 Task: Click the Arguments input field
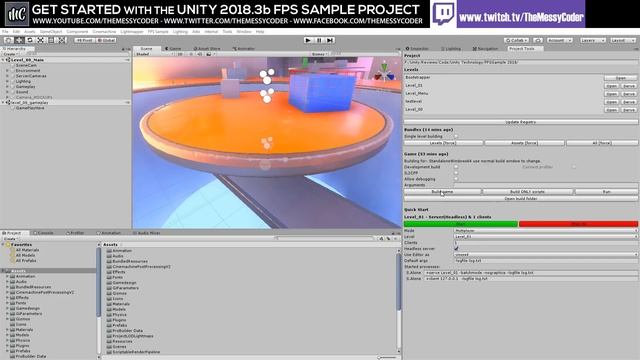[546, 185]
